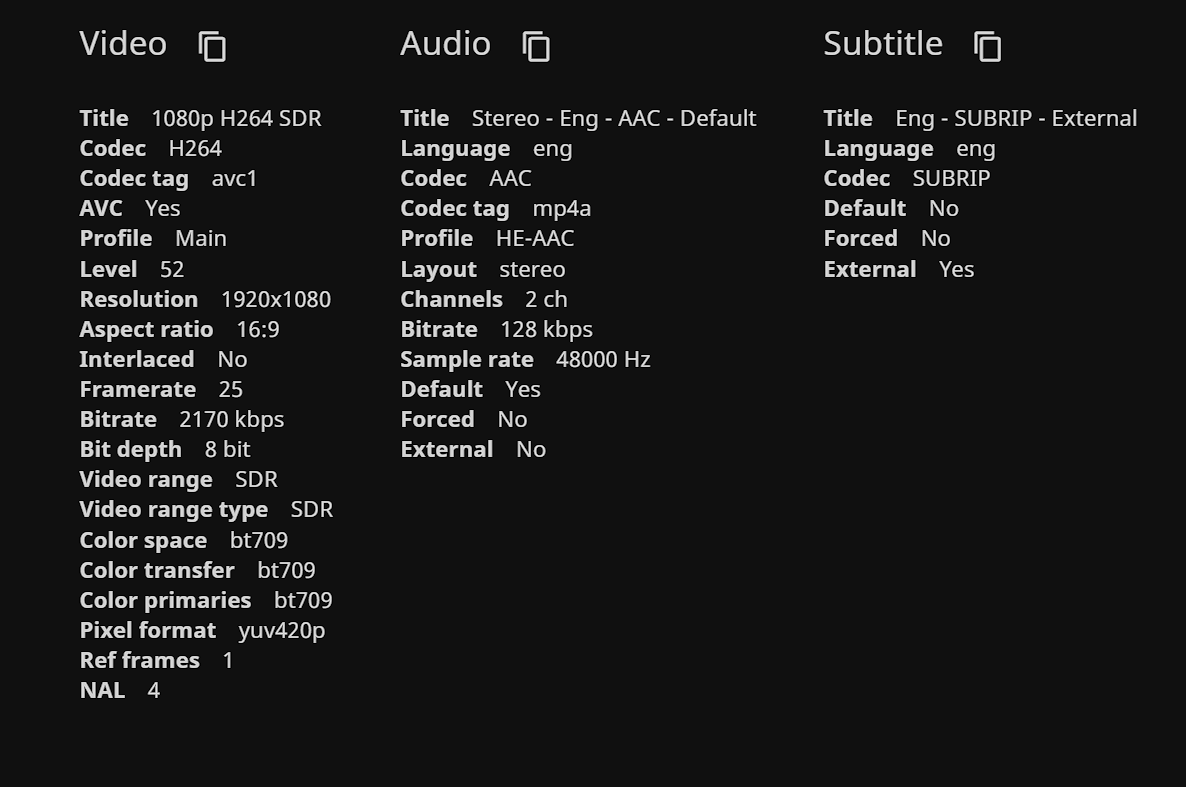Copy the Video stream info
This screenshot has height=787, width=1186.
click(x=212, y=46)
